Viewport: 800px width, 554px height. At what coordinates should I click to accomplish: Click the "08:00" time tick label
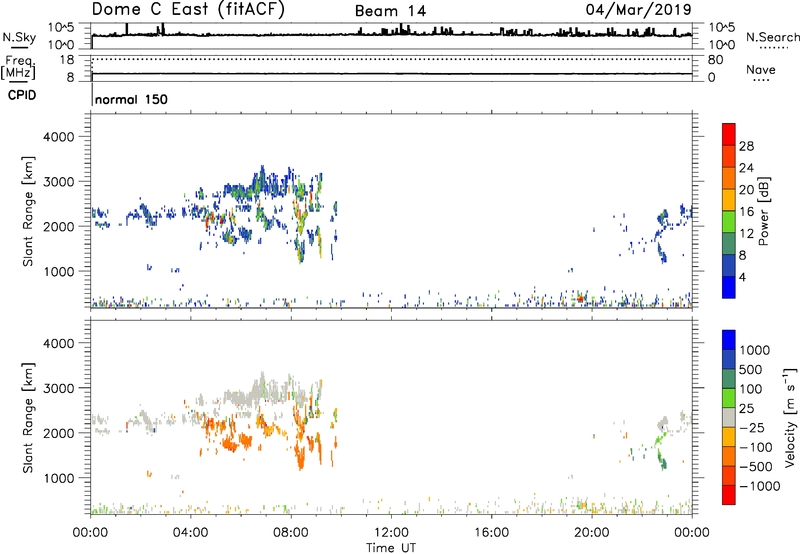(x=290, y=533)
